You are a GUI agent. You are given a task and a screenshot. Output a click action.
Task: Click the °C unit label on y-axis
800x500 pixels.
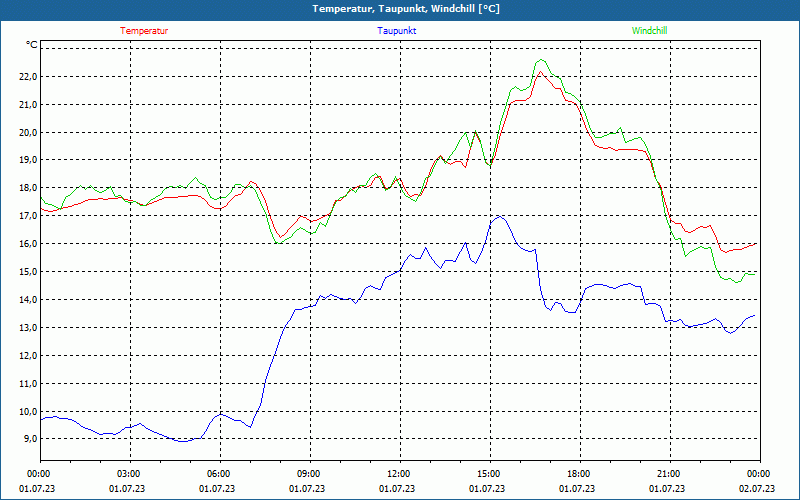tap(32, 45)
